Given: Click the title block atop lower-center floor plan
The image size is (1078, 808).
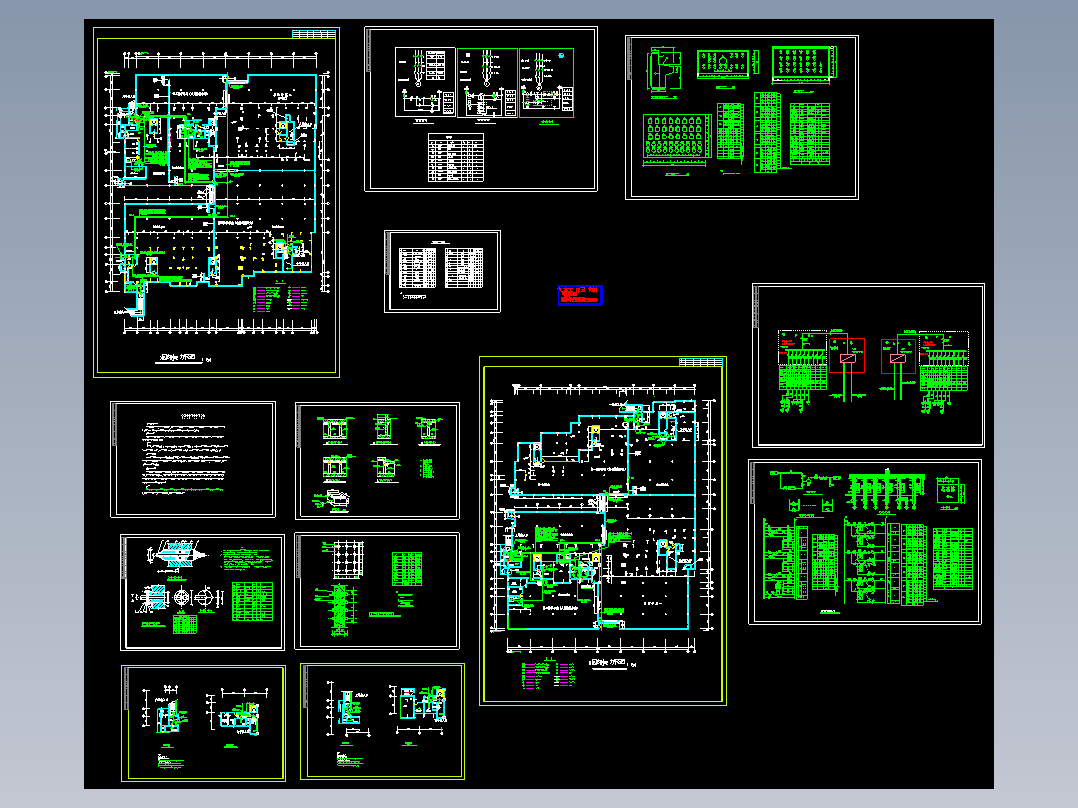Looking at the screenshot, I should coord(701,362).
